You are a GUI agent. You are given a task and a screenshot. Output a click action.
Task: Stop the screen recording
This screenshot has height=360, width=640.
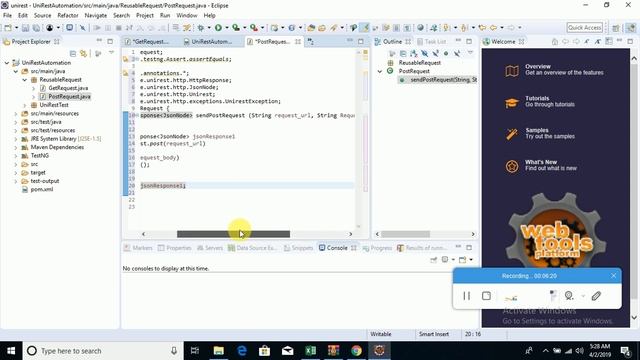point(486,296)
